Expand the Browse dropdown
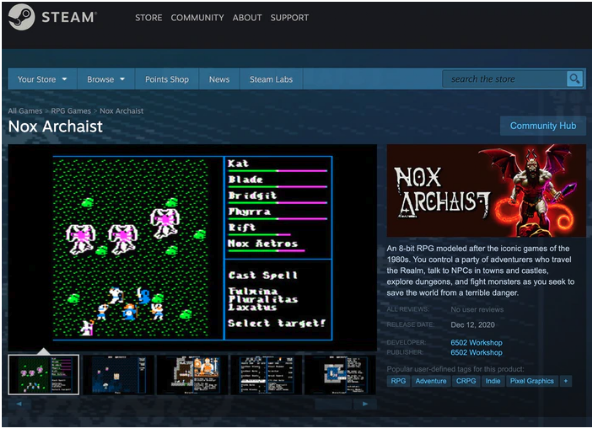The image size is (593, 429). click(x=106, y=79)
